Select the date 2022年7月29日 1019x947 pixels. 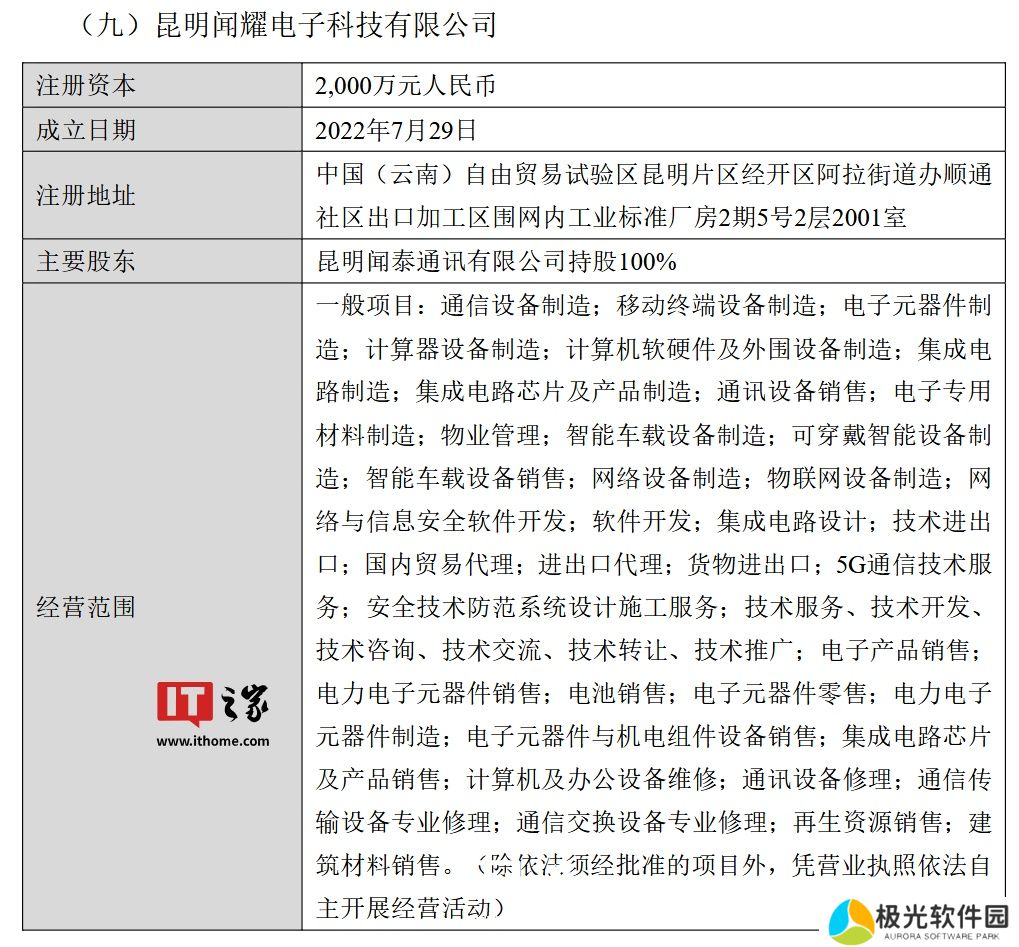click(396, 130)
